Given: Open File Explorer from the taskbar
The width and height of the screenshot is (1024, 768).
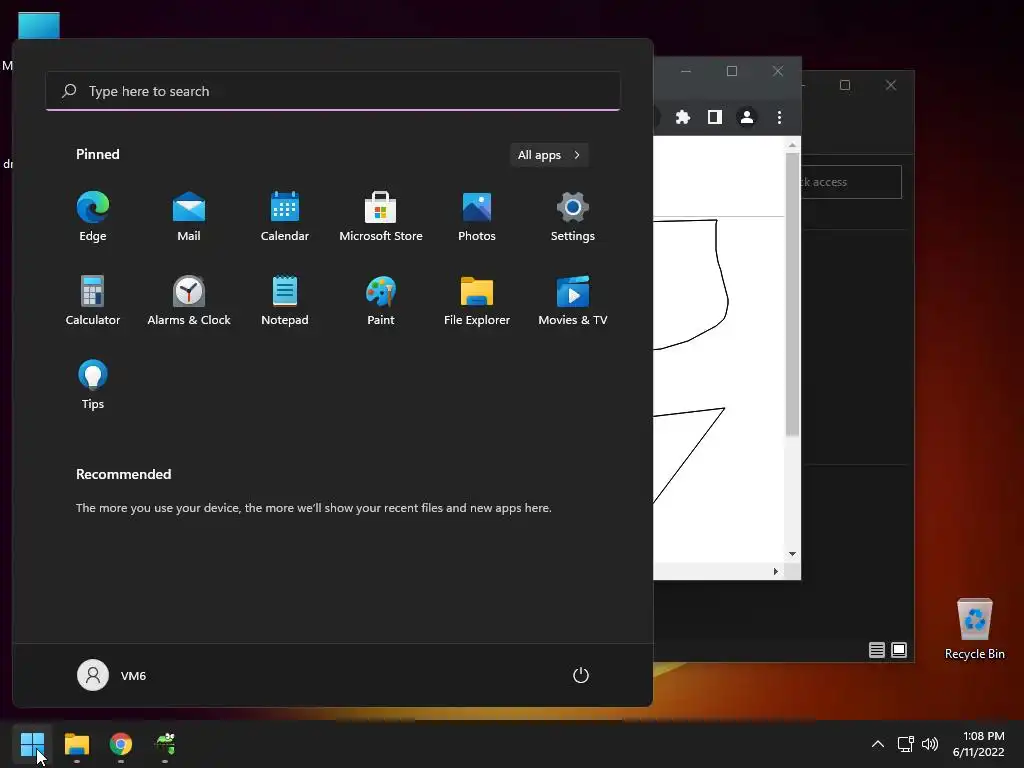Looking at the screenshot, I should point(76,744).
